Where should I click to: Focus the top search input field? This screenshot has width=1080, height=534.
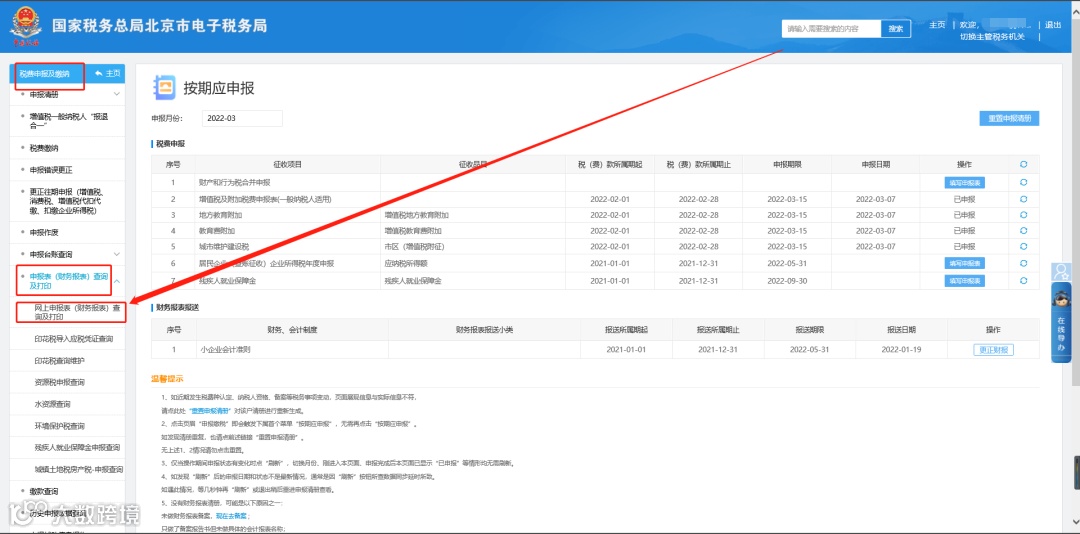(x=831, y=29)
